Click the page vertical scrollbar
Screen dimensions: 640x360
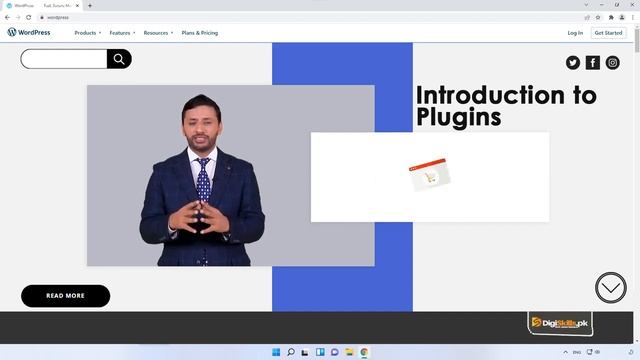637,184
